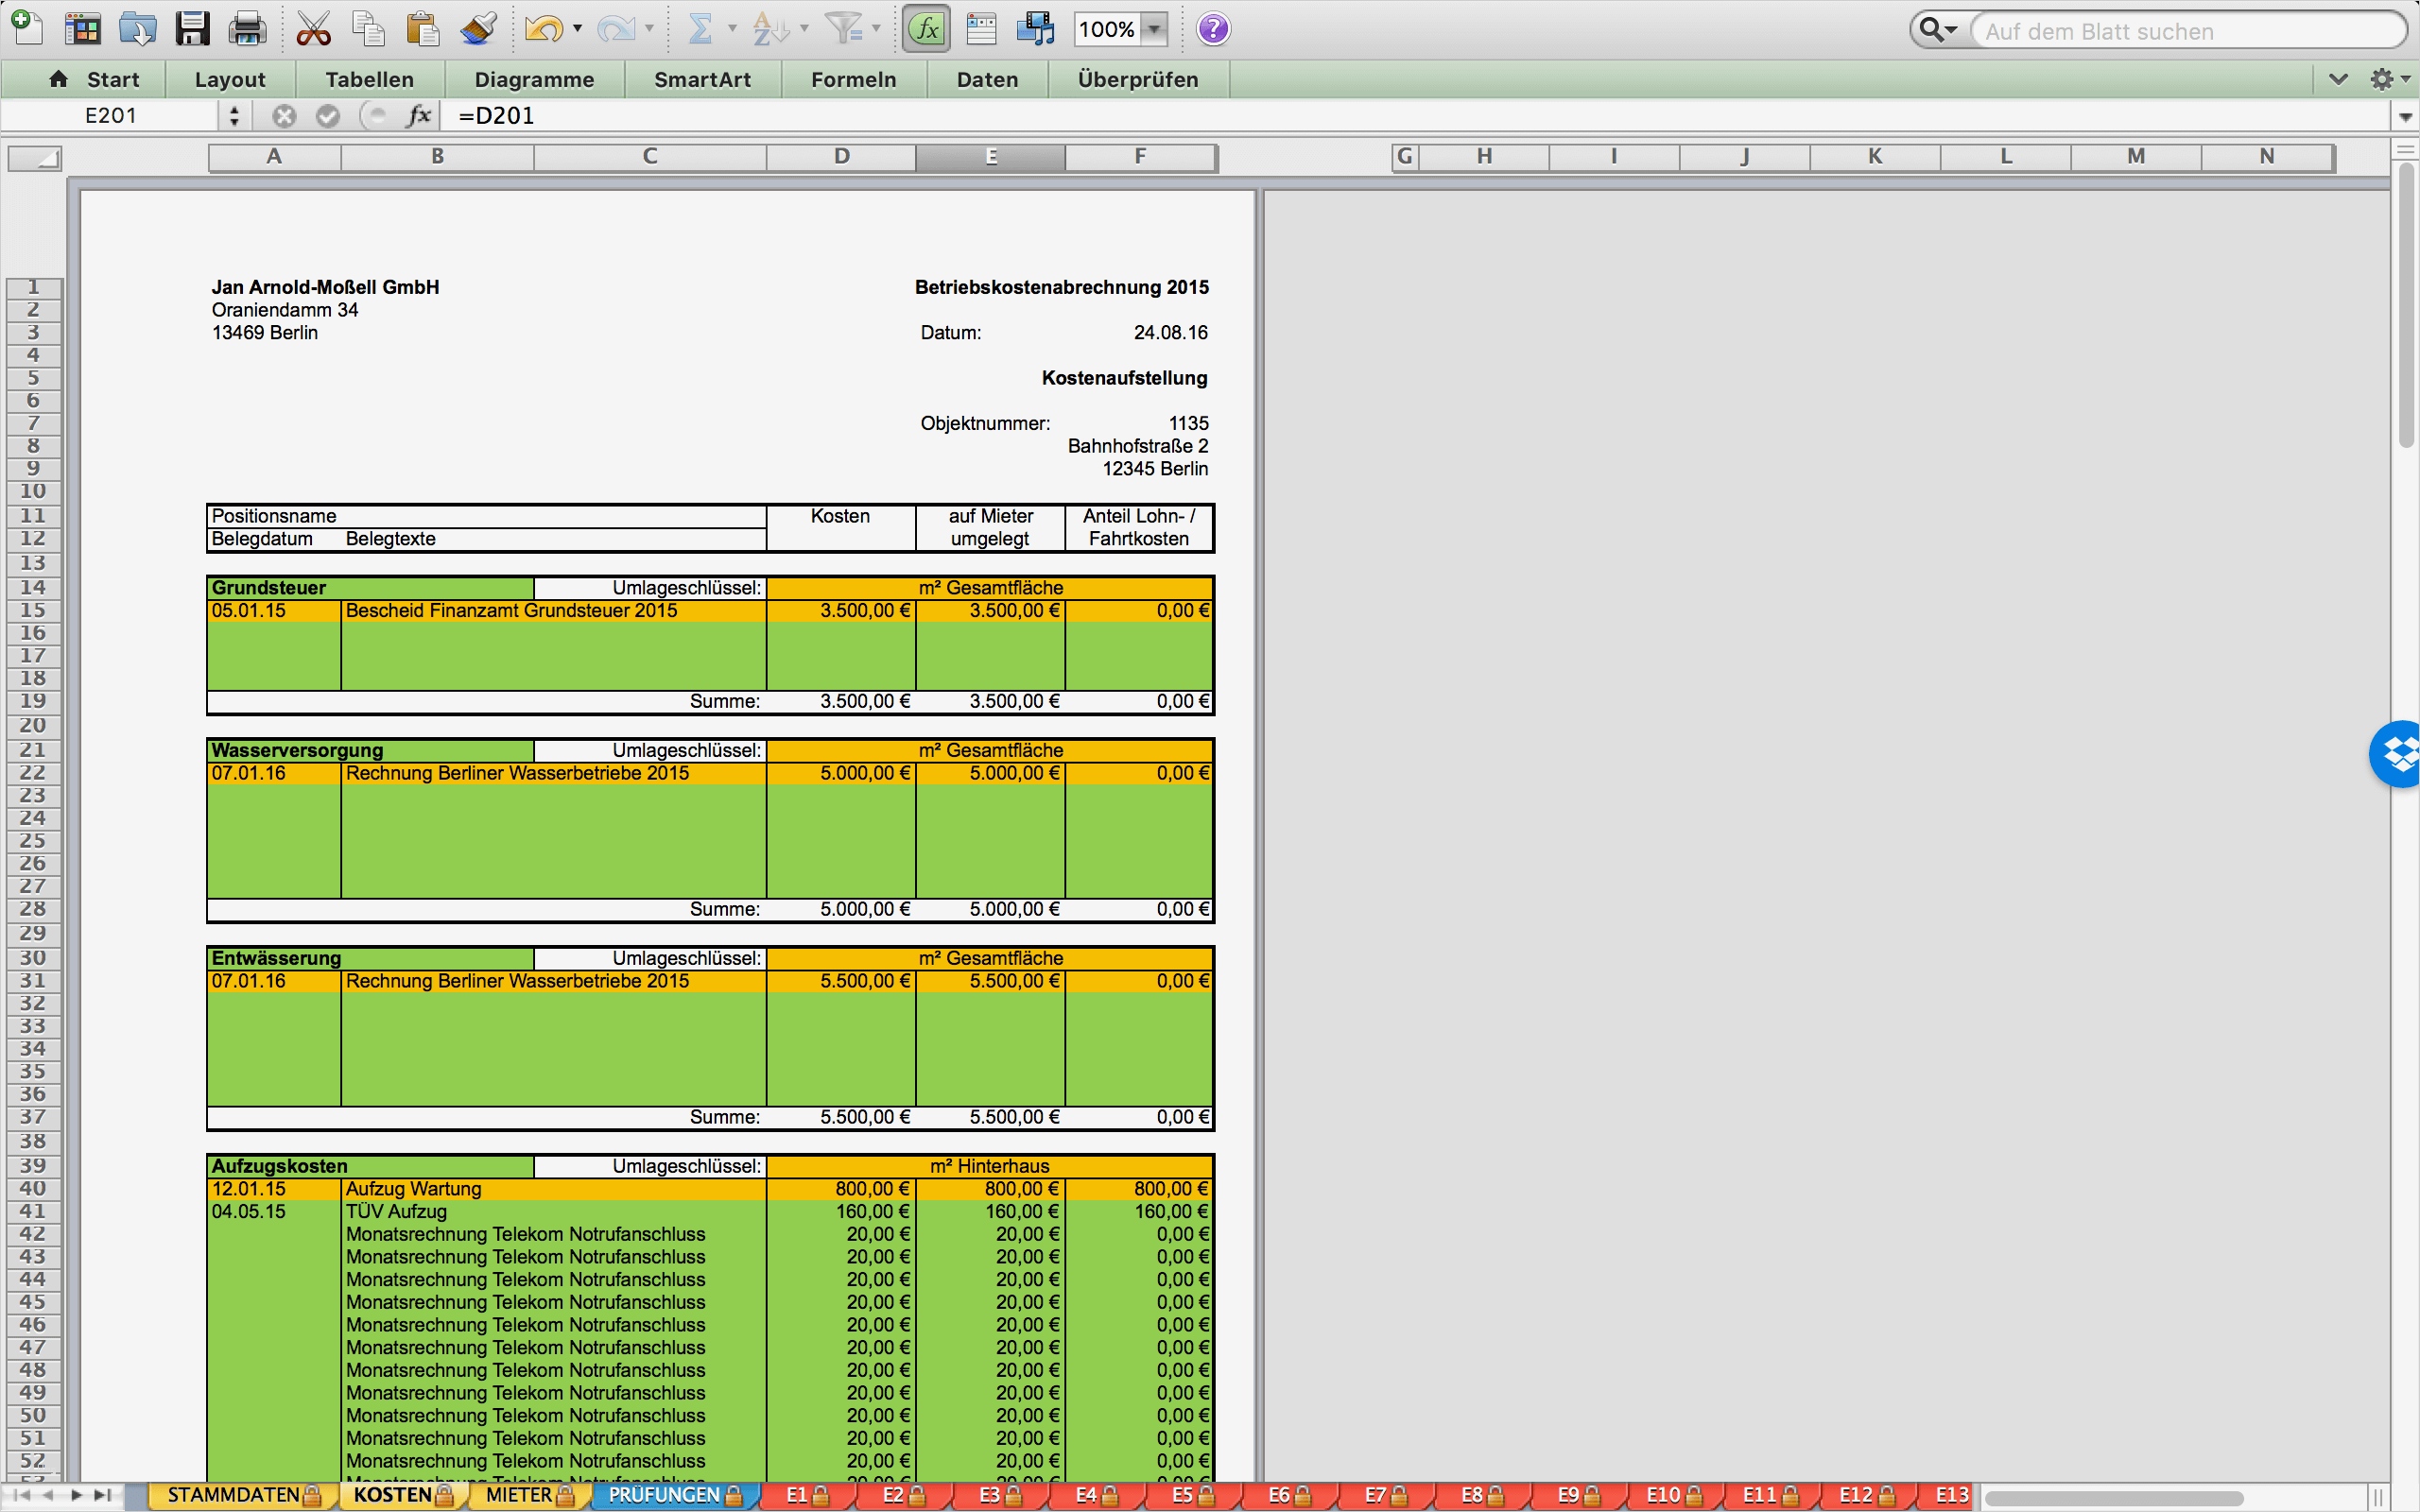Open the Formula Builder fx icon
Screen dimensions: 2420x1512
click(925, 29)
